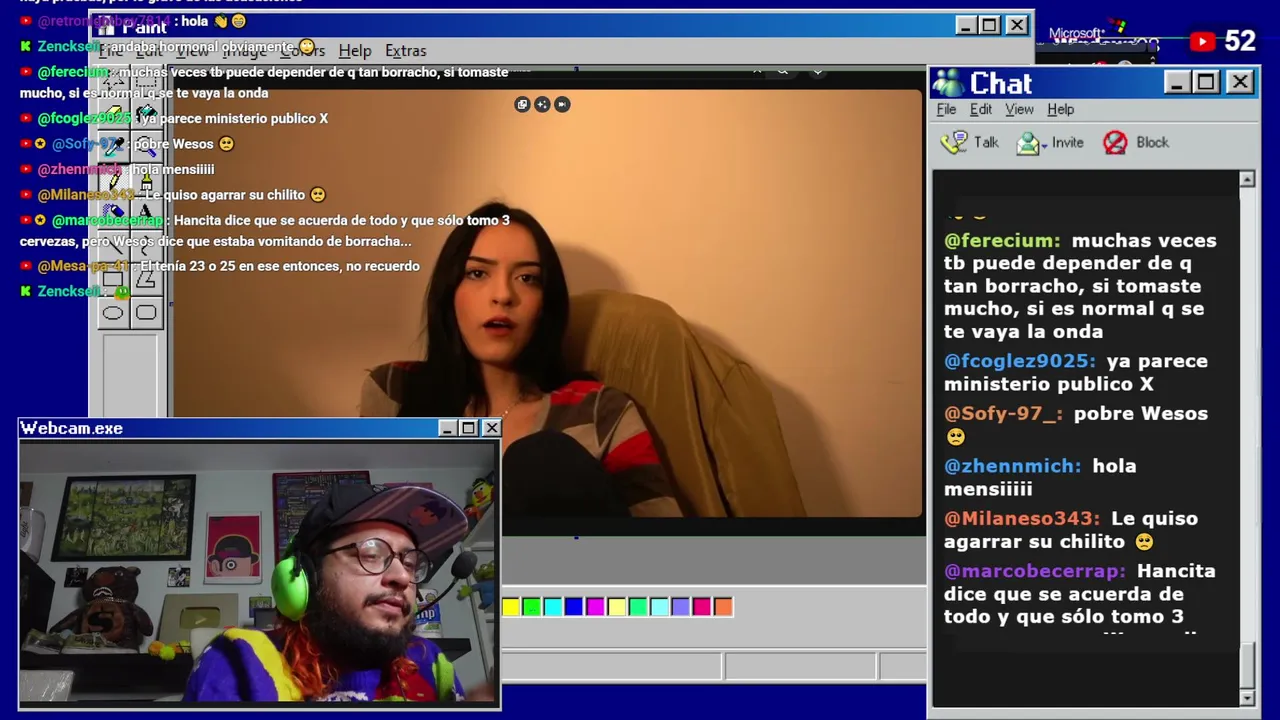
Task: Click the main video in Paint canvas
Action: pos(547,304)
